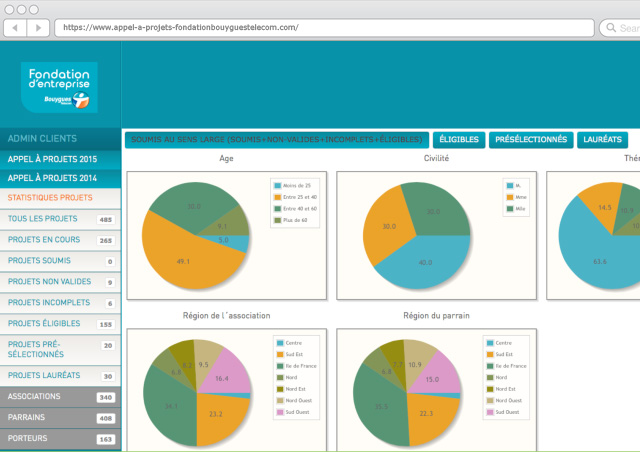Screen dimensions: 640x452
Task: Focus the browser URL address field
Action: [324, 28]
